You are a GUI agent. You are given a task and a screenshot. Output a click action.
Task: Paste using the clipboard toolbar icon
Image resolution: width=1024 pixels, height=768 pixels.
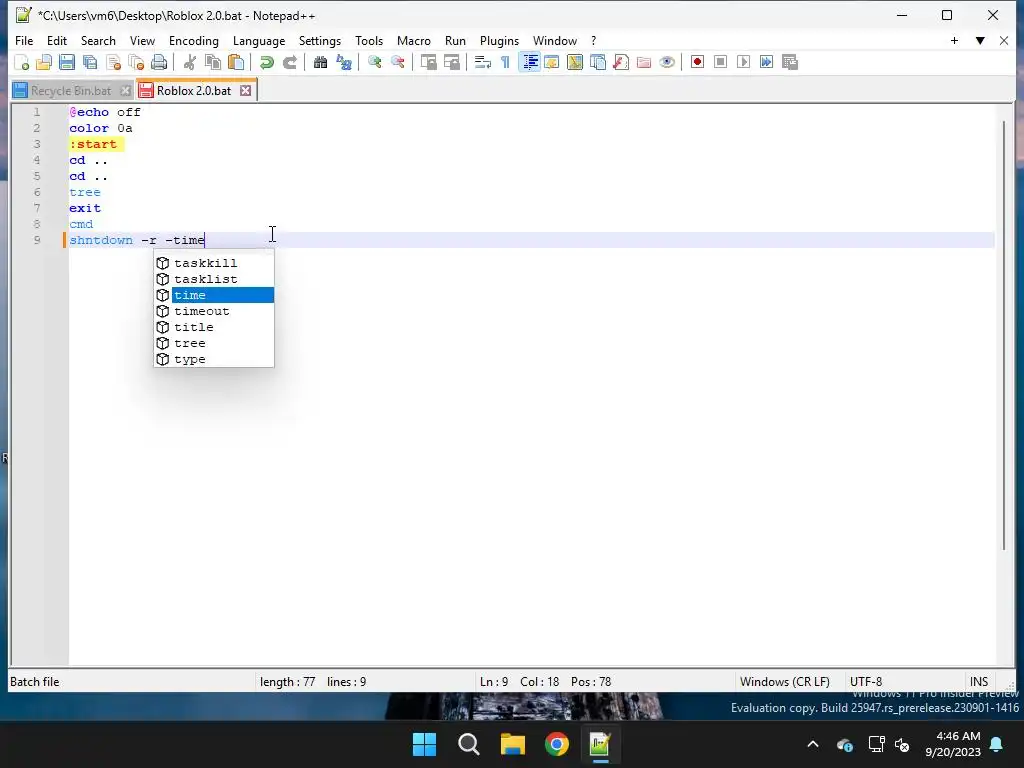236,62
